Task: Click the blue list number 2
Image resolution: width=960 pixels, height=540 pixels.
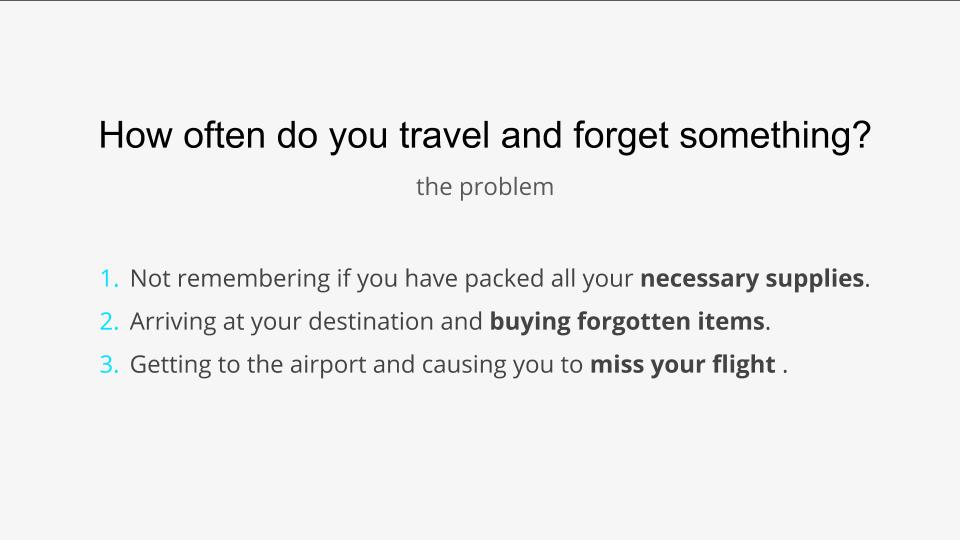Action: pyautogui.click(x=109, y=321)
